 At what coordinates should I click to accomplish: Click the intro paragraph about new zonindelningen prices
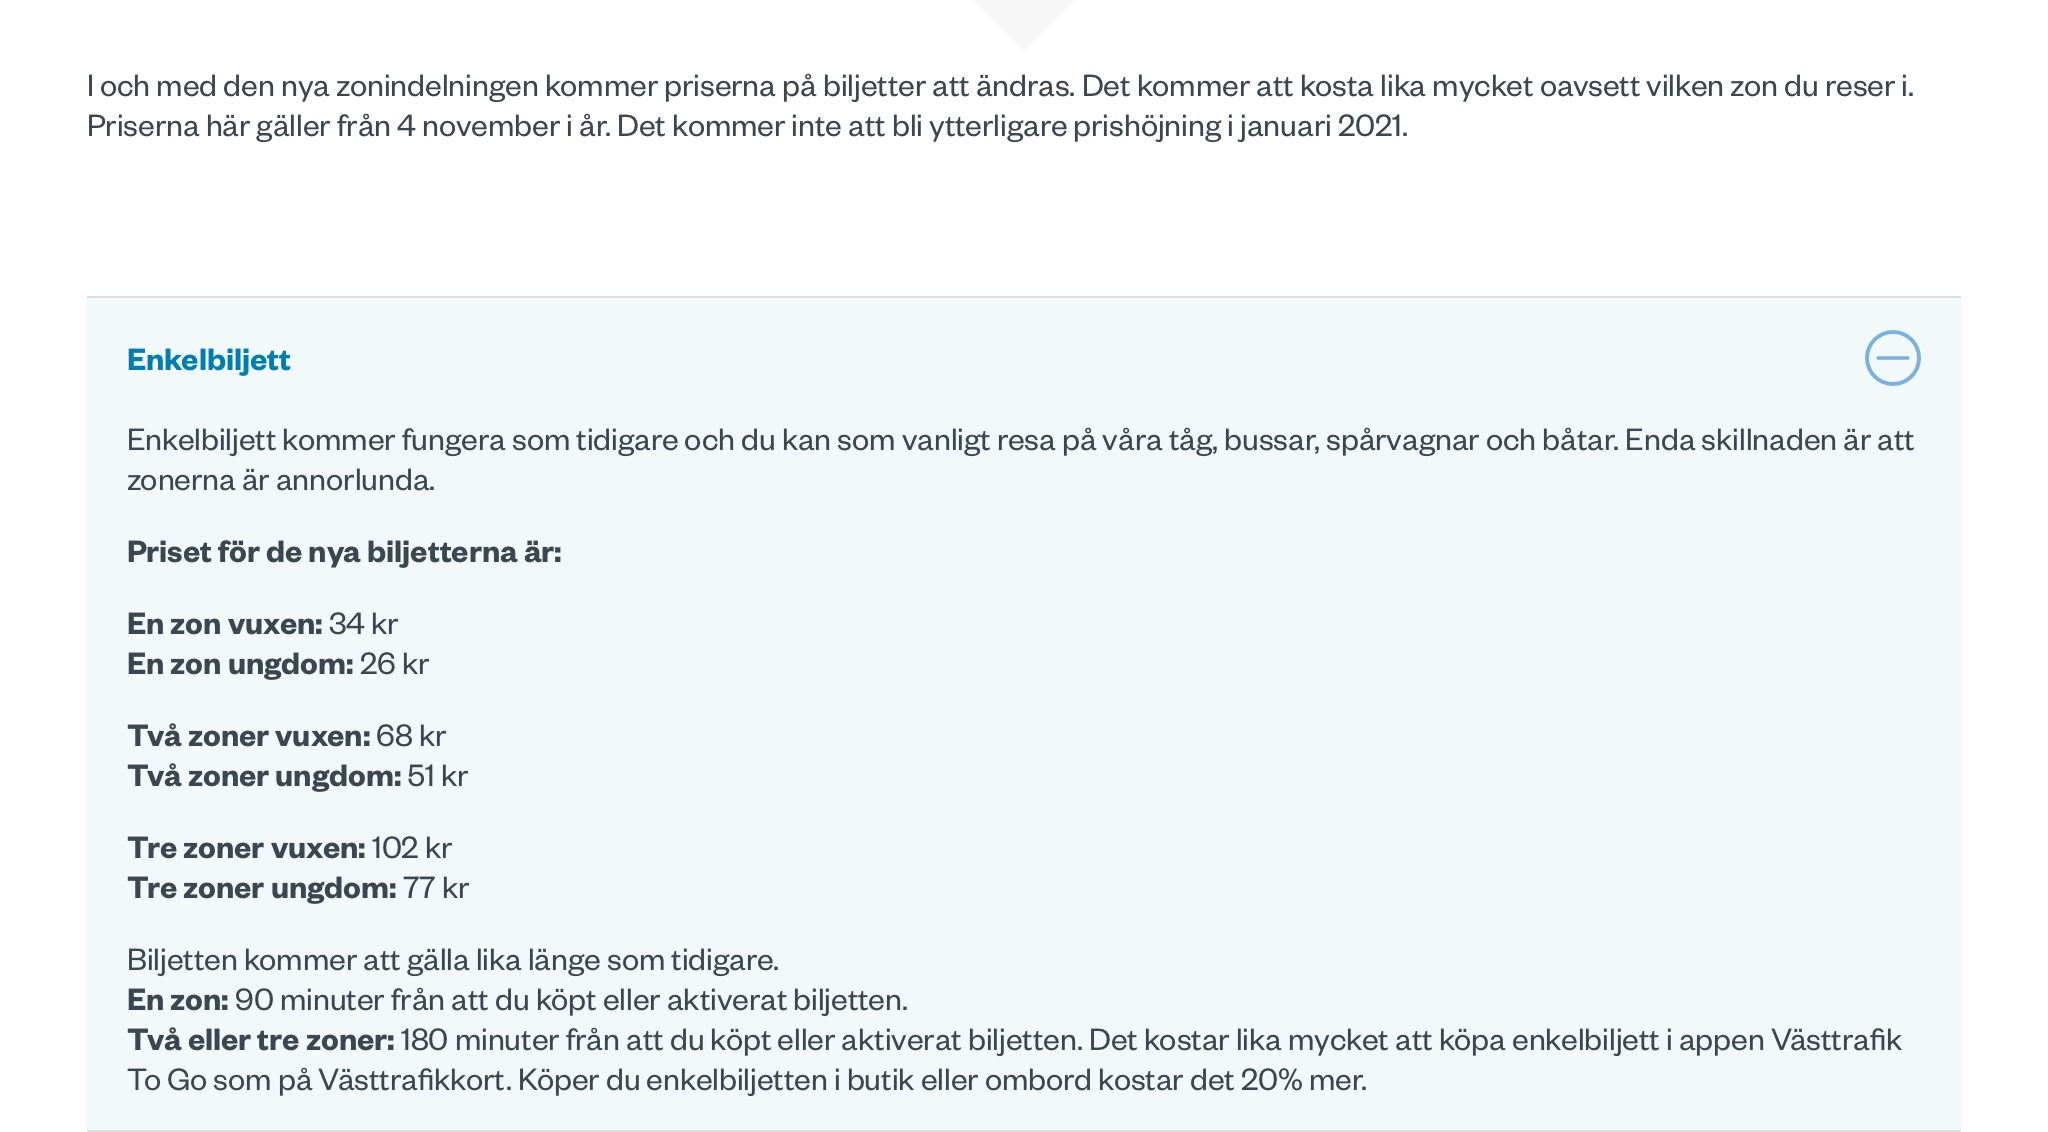[x=1000, y=86]
